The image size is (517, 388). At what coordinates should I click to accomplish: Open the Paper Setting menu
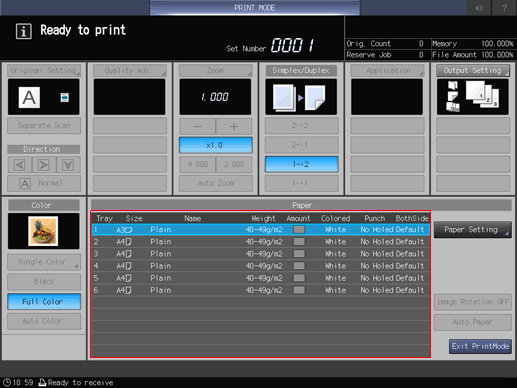click(x=473, y=230)
